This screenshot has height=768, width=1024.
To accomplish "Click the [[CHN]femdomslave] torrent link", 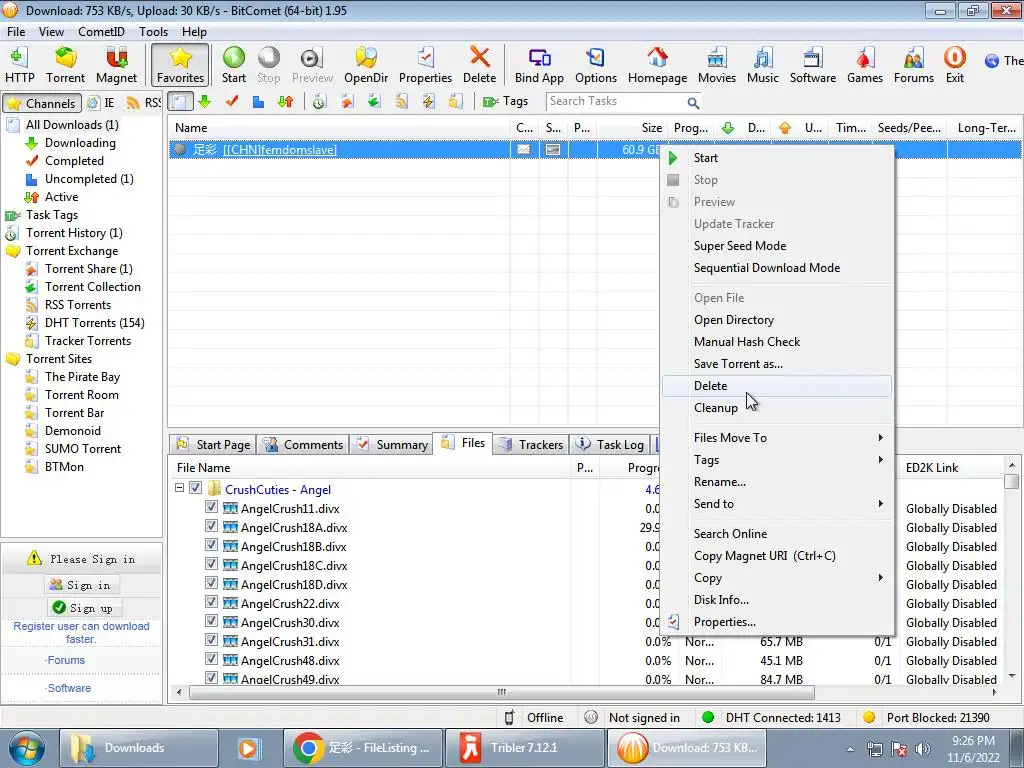I will tap(280, 150).
